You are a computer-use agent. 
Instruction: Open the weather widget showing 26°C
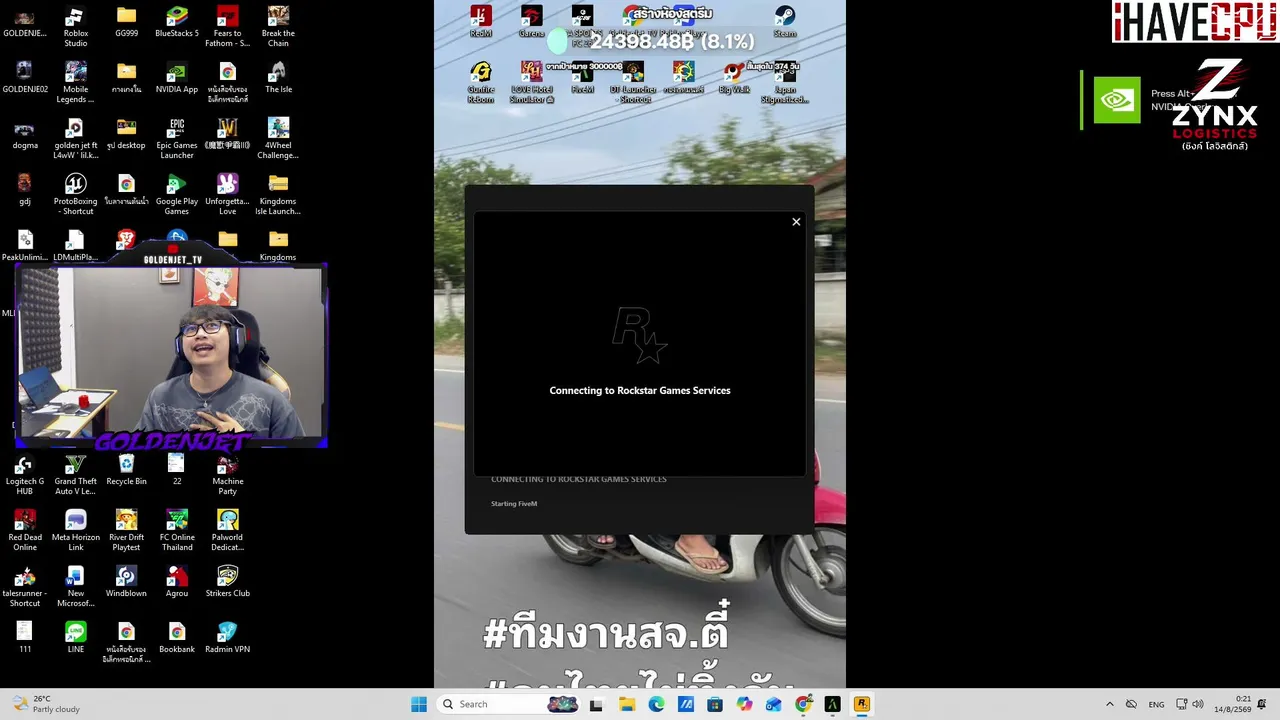(44, 704)
